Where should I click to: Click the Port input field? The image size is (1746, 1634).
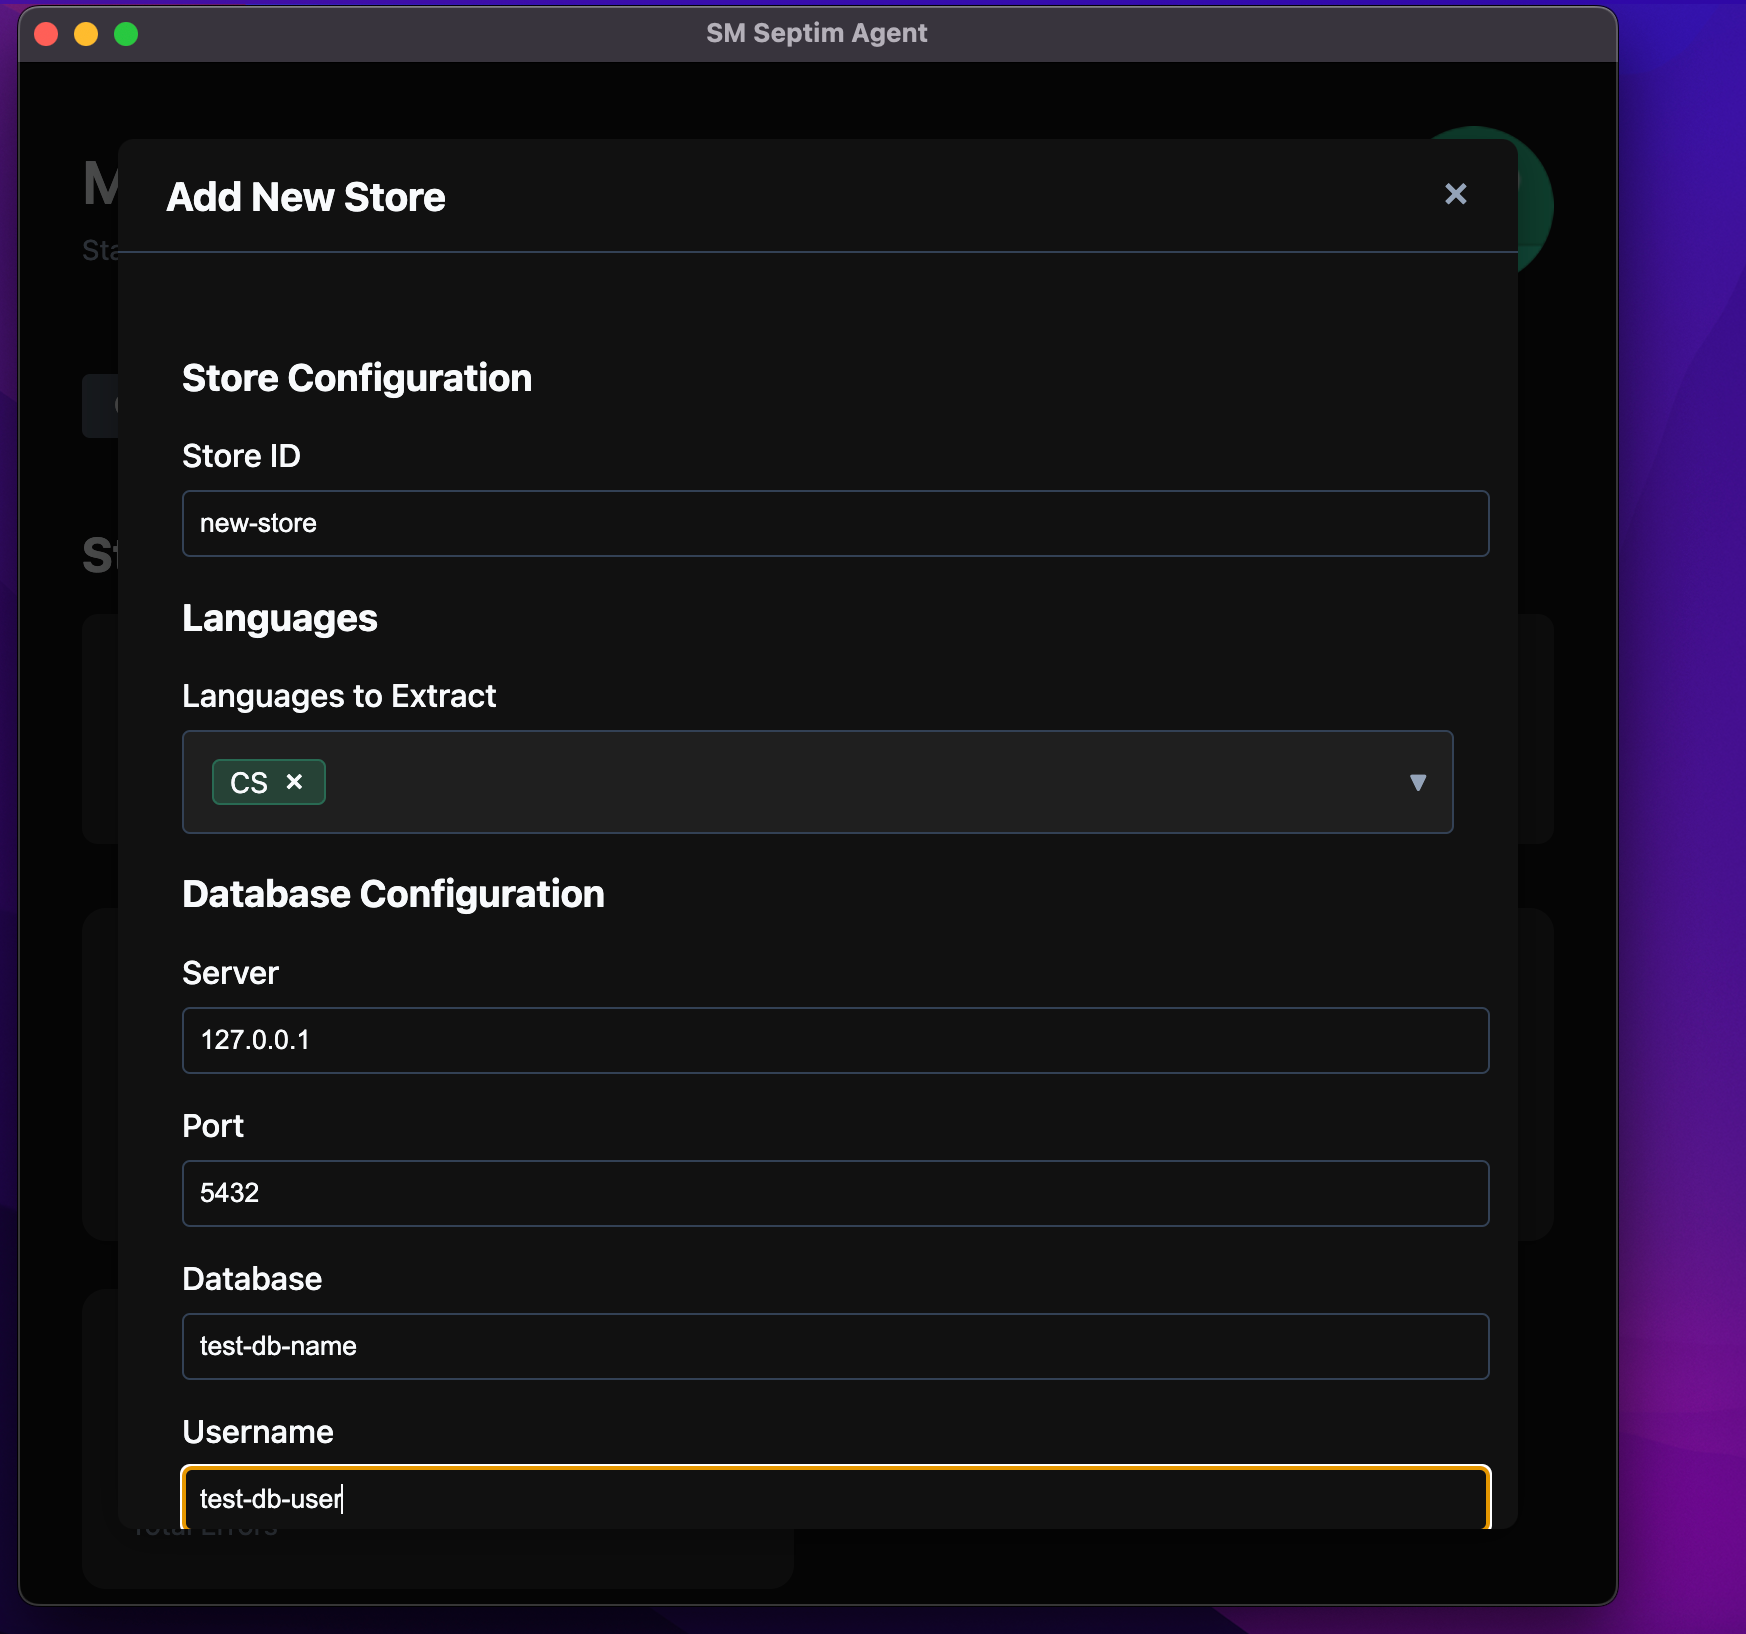[835, 1193]
